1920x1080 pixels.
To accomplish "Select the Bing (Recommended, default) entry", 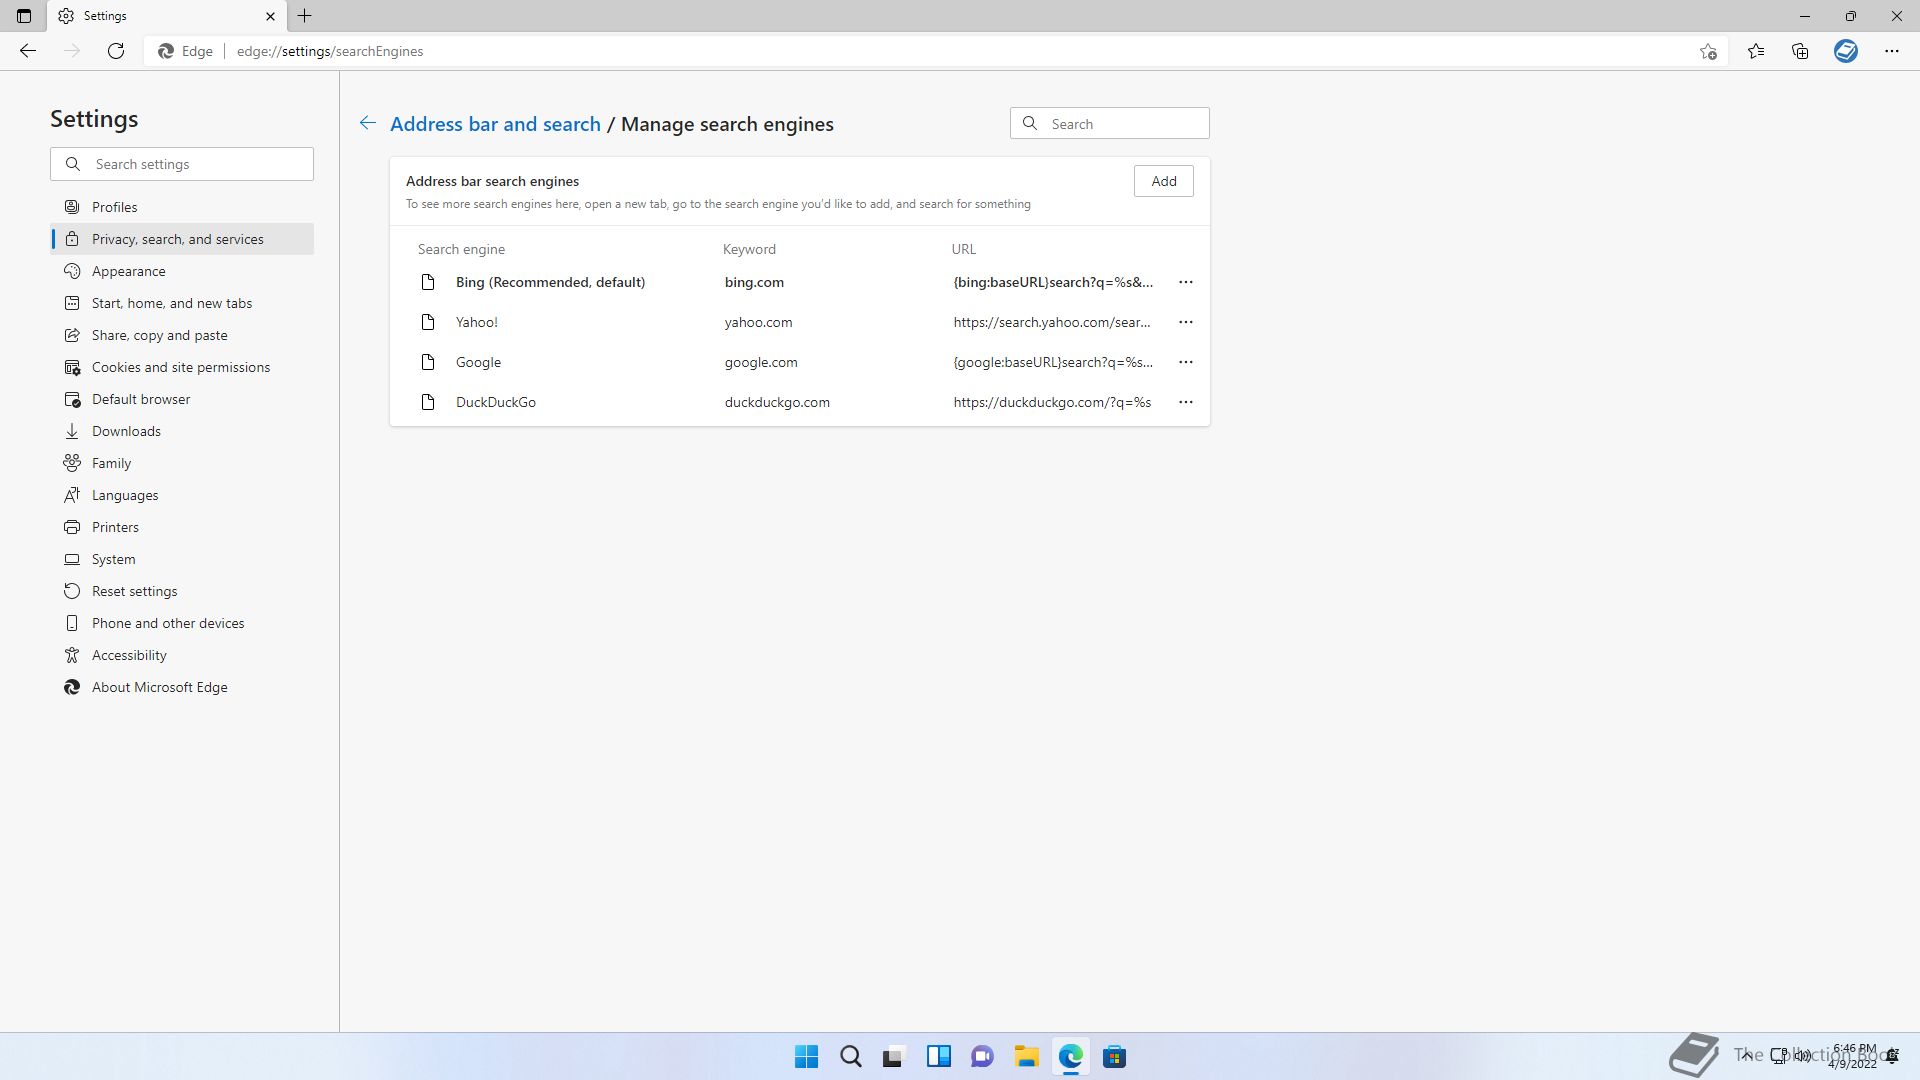I will 550,282.
